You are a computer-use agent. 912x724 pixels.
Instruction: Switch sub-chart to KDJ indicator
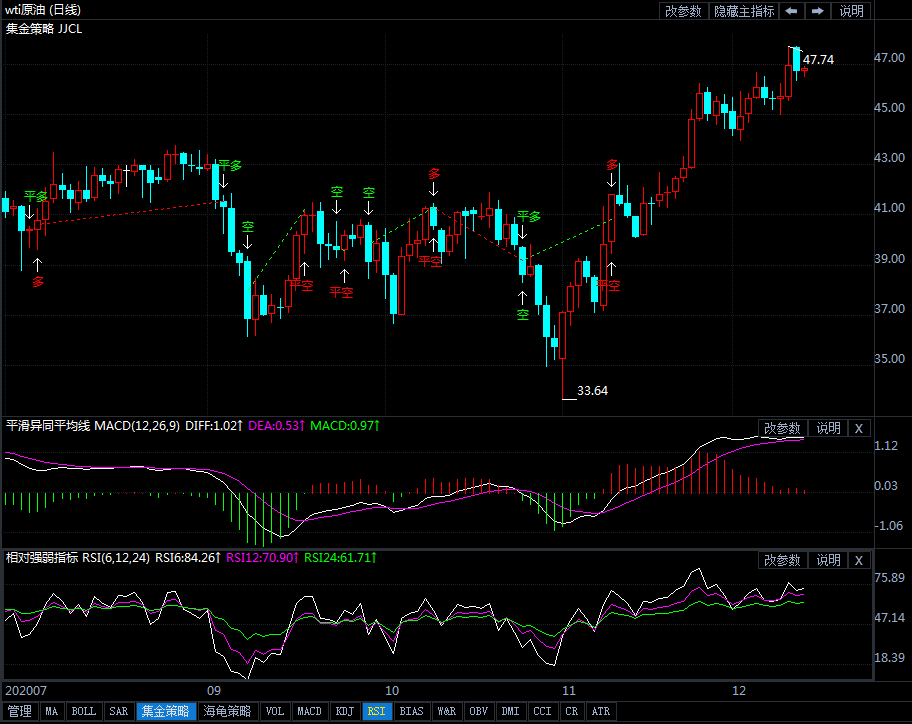point(344,712)
